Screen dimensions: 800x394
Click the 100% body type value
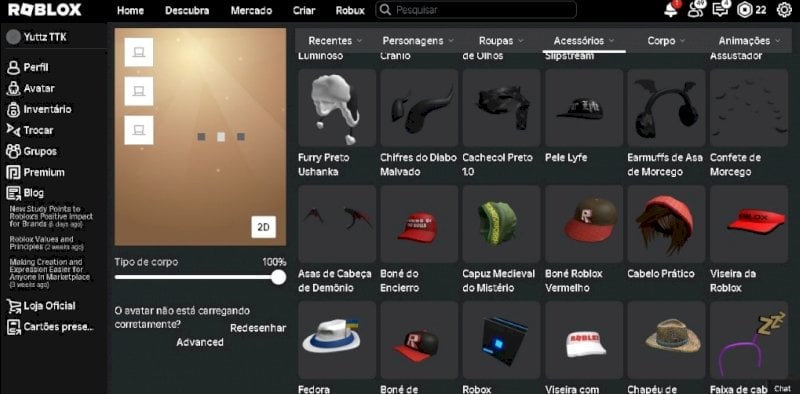274,262
